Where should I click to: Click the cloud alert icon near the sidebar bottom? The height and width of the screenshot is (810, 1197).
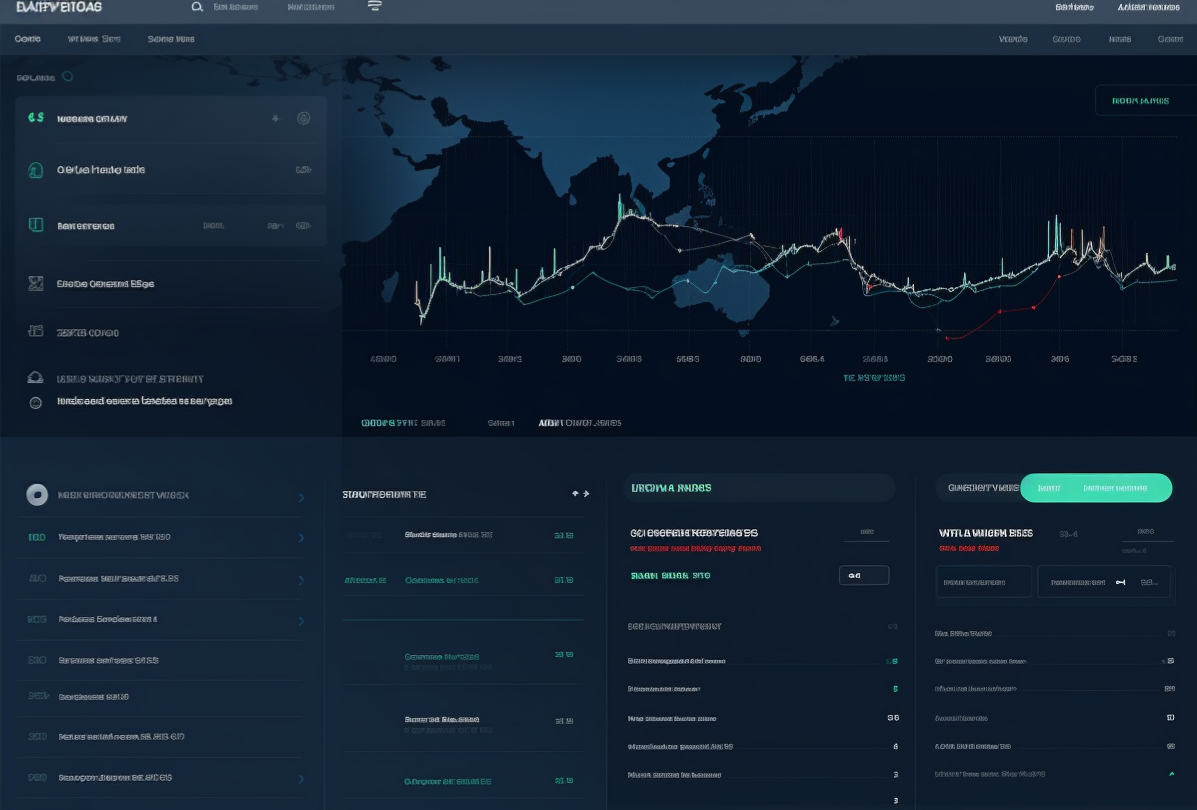click(x=33, y=378)
